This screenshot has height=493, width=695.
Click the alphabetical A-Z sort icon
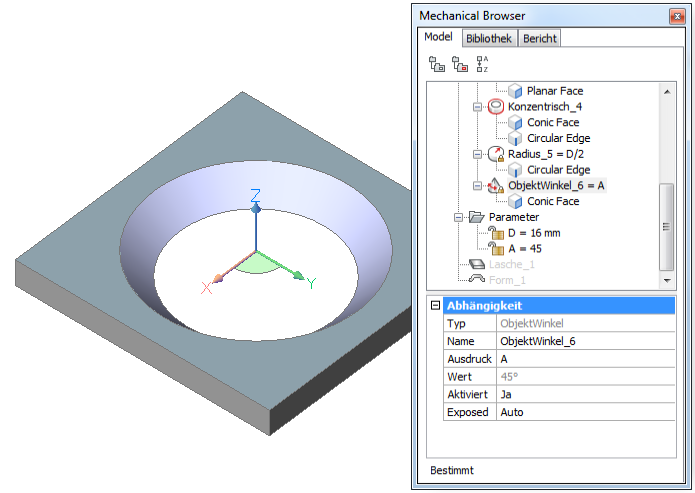point(482,64)
